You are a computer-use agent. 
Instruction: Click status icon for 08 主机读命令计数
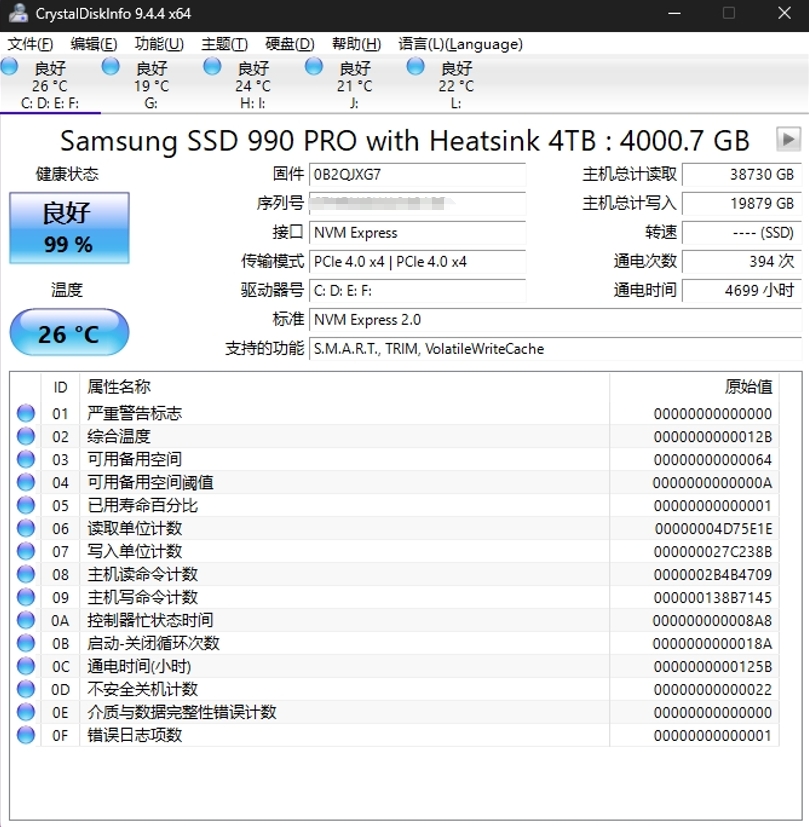[26, 574]
